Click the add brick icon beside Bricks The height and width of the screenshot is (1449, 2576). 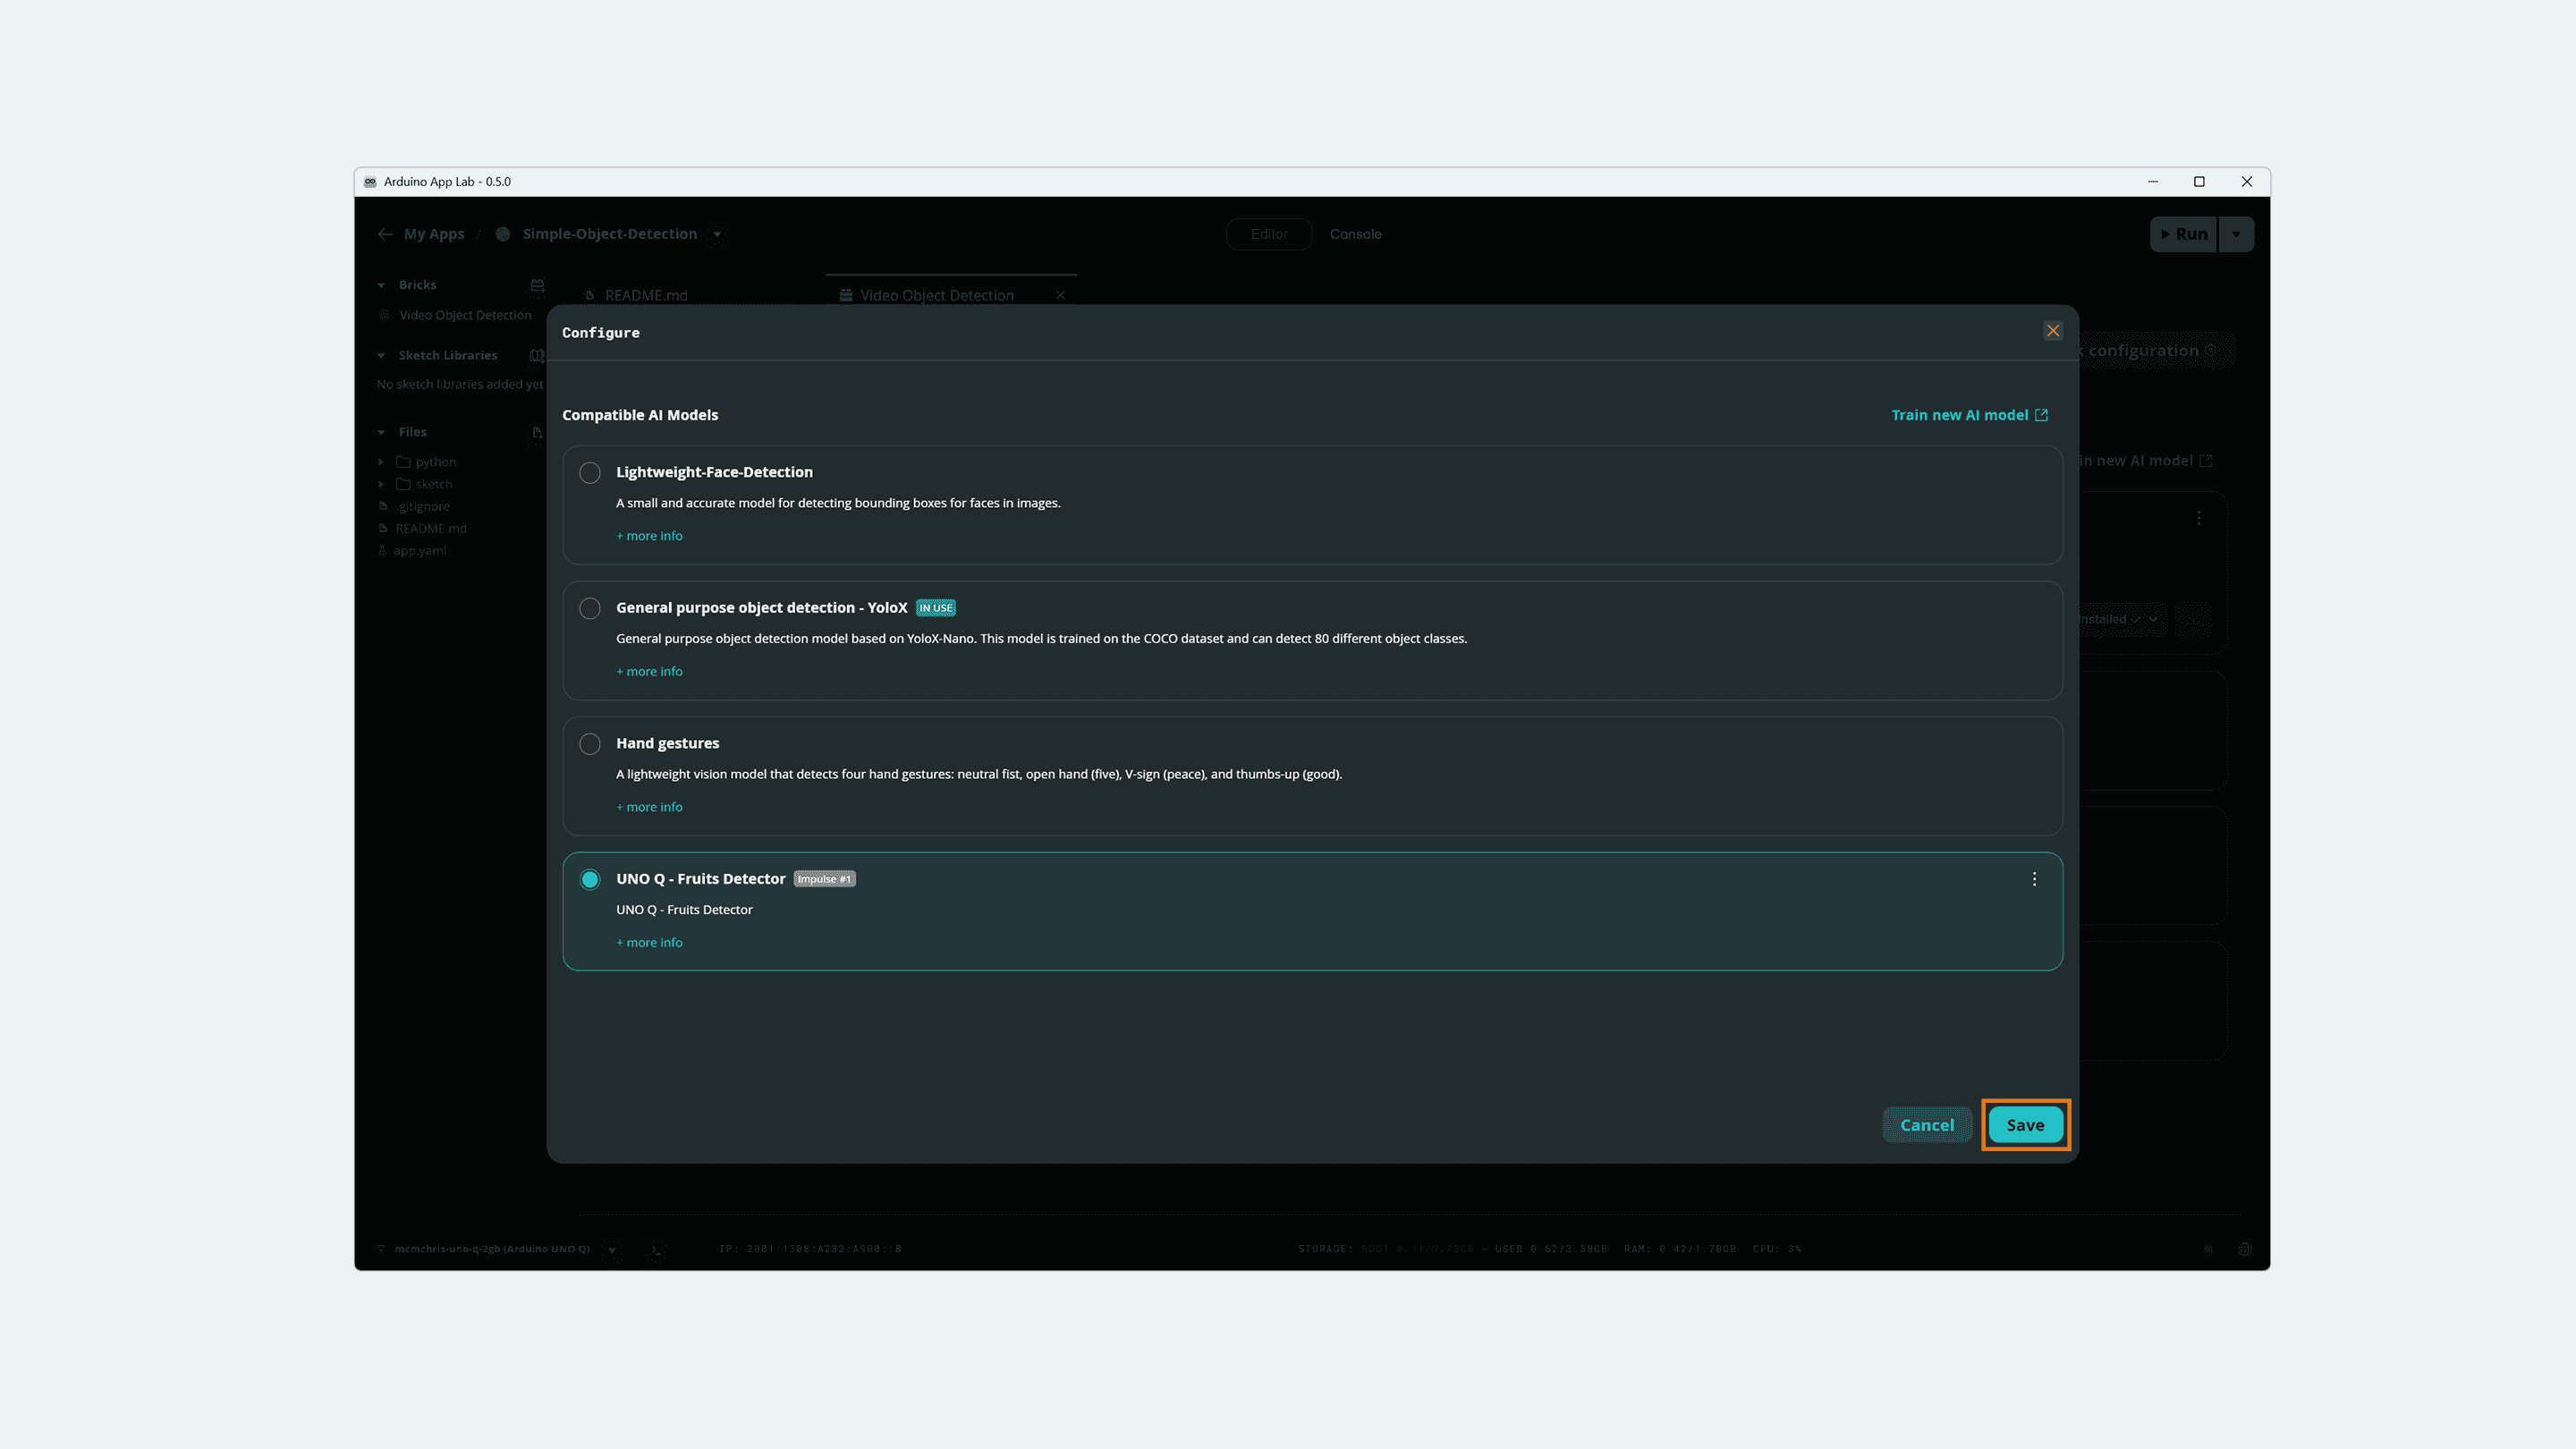pyautogui.click(x=537, y=285)
